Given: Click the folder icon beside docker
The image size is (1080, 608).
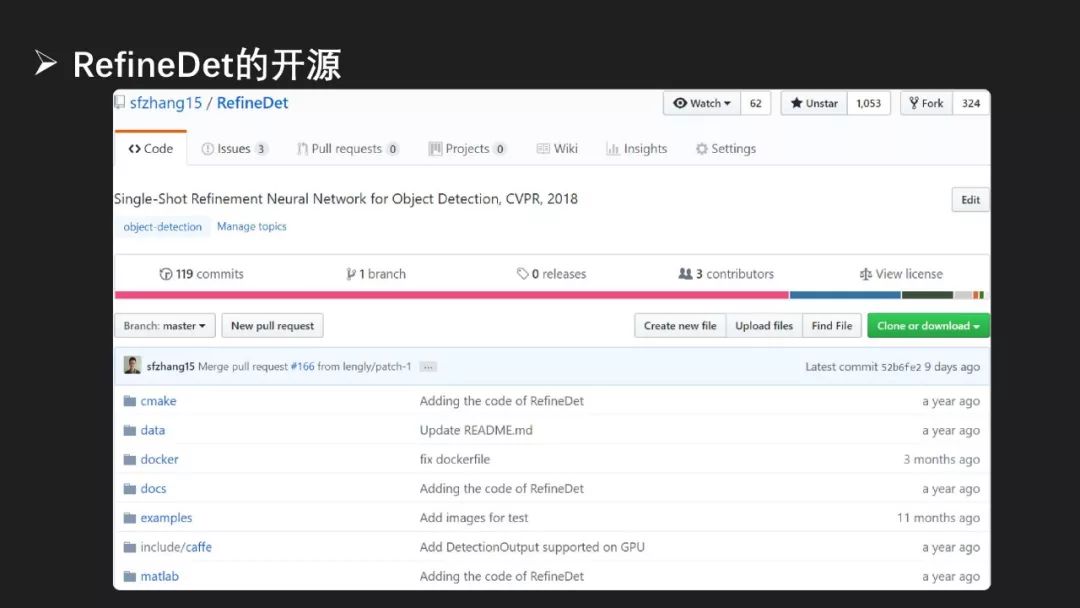Looking at the screenshot, I should (x=129, y=459).
